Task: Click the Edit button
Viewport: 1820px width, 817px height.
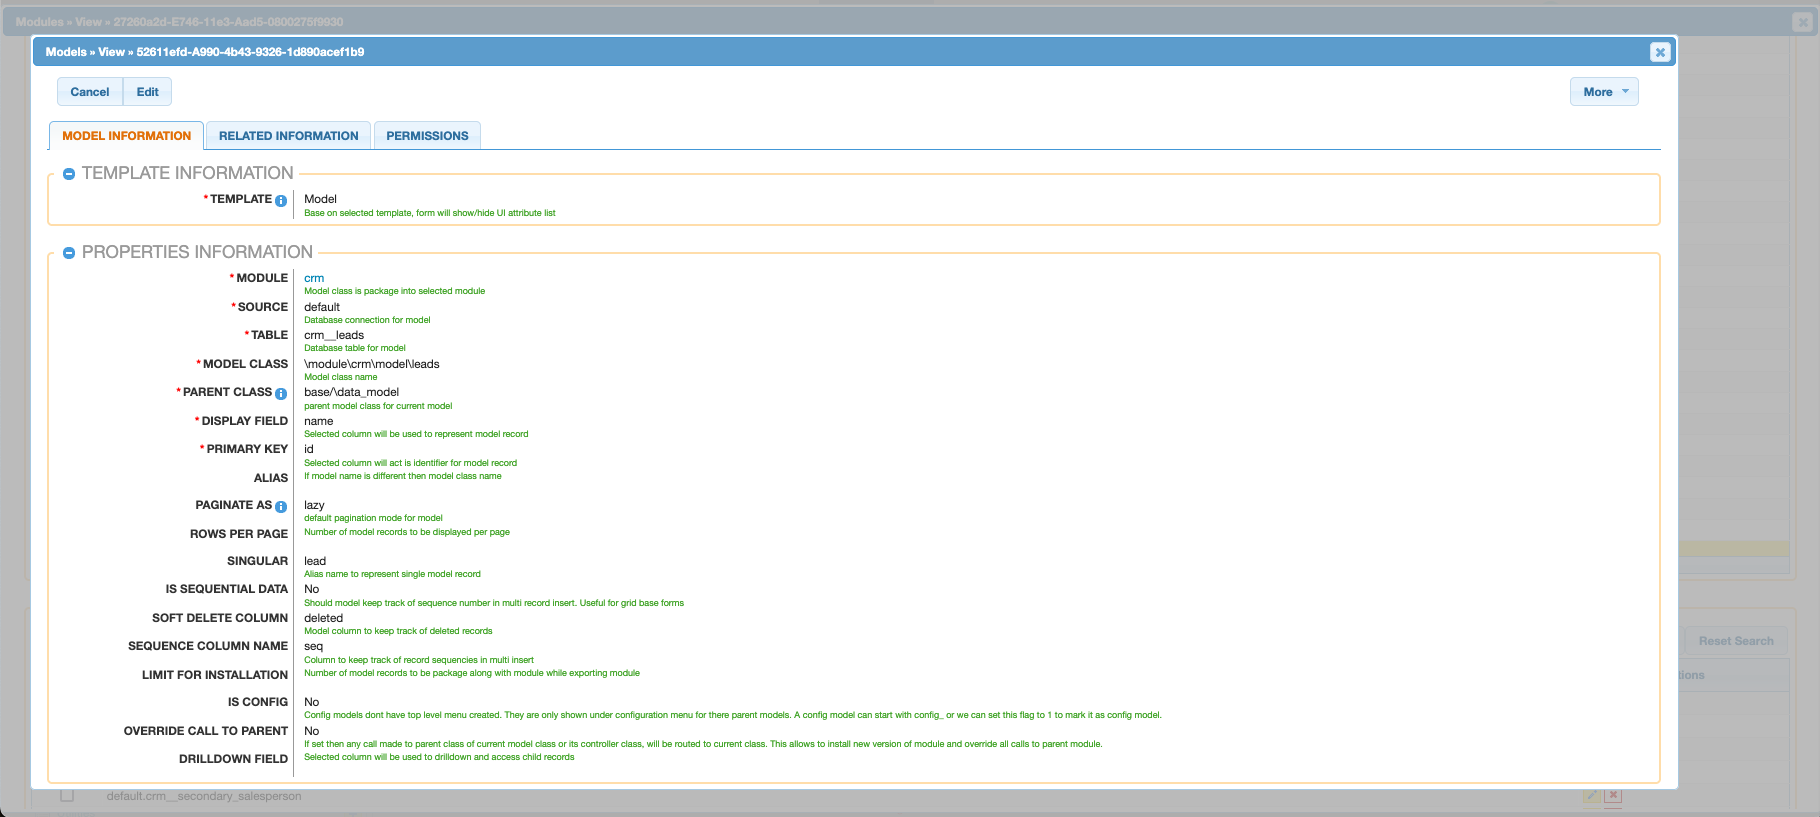Action: click(x=148, y=92)
